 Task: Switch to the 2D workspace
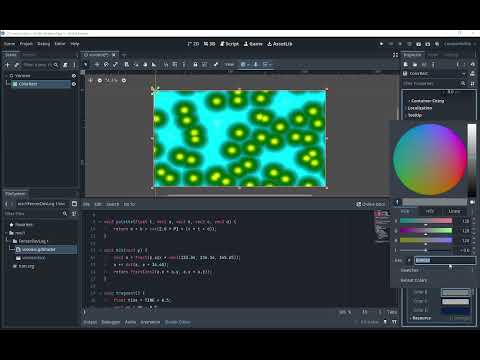point(193,44)
